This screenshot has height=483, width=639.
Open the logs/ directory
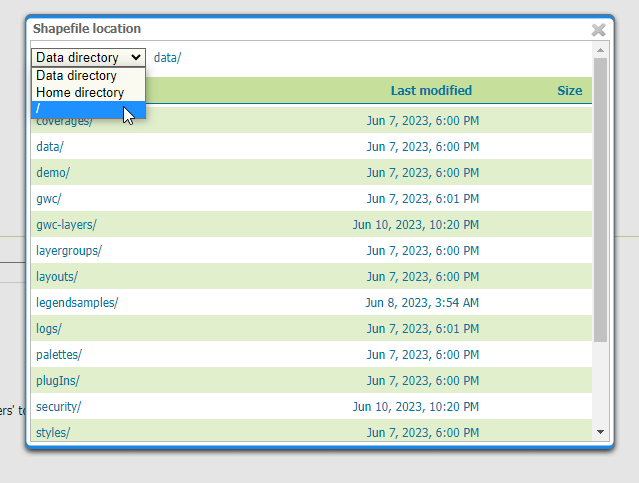[49, 328]
